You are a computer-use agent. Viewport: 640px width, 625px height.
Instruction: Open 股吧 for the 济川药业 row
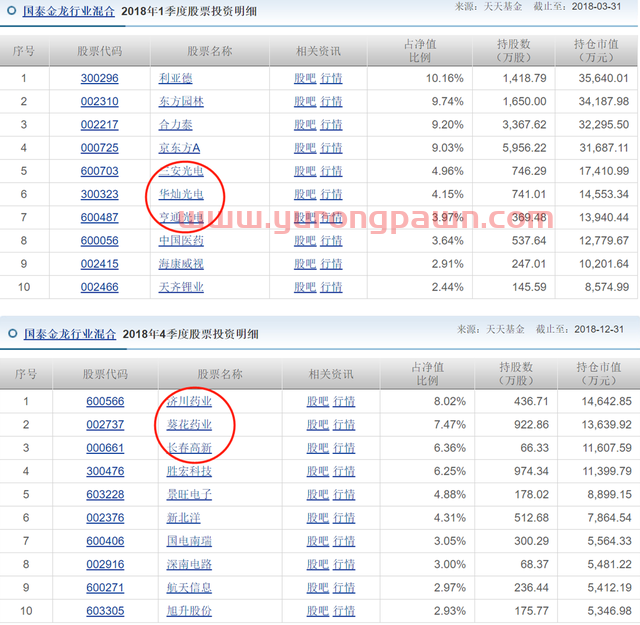tap(318, 401)
